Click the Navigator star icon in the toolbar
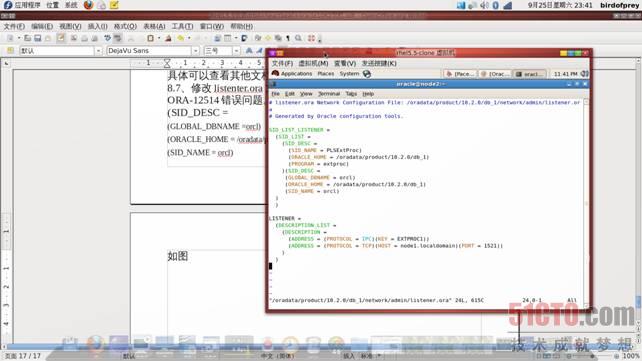This screenshot has width=642, height=361. (268, 38)
